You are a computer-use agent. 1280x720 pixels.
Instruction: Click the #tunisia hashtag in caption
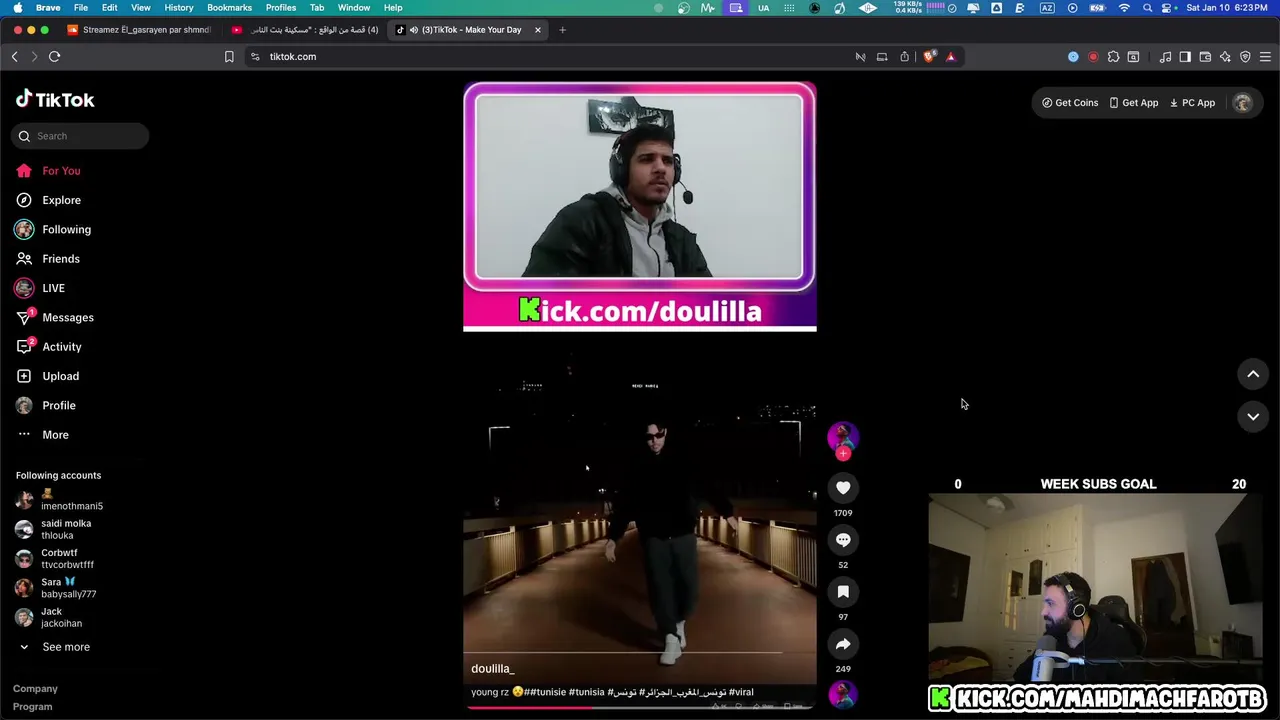[586, 692]
